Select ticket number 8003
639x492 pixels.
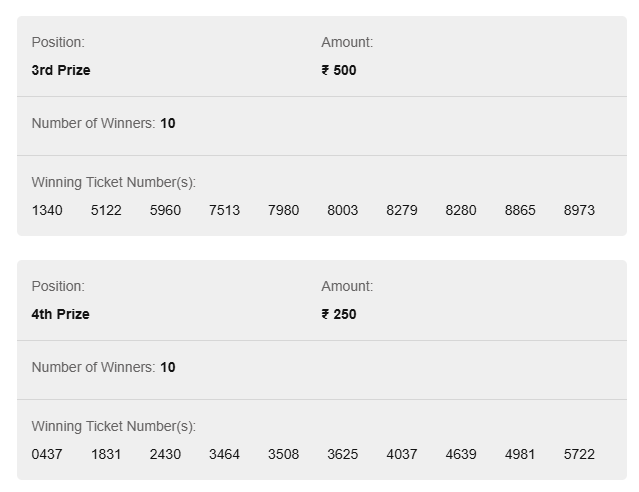(x=342, y=210)
